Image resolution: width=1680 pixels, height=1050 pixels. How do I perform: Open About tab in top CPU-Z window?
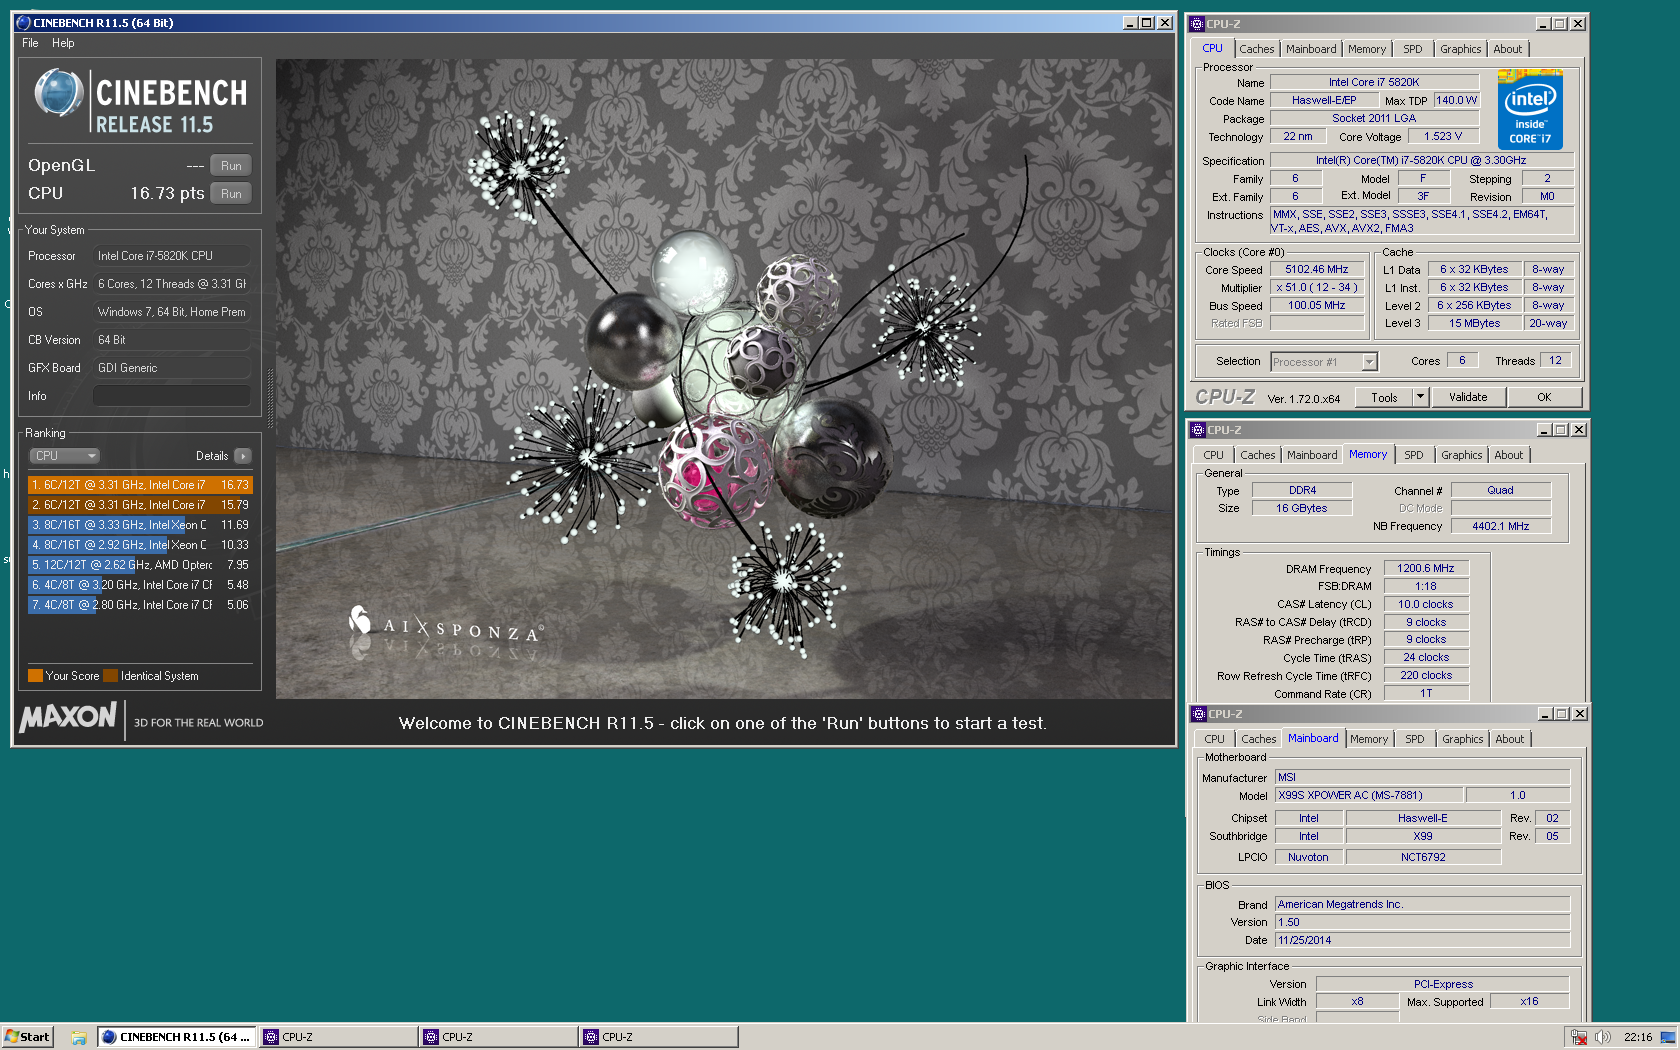pyautogui.click(x=1508, y=49)
